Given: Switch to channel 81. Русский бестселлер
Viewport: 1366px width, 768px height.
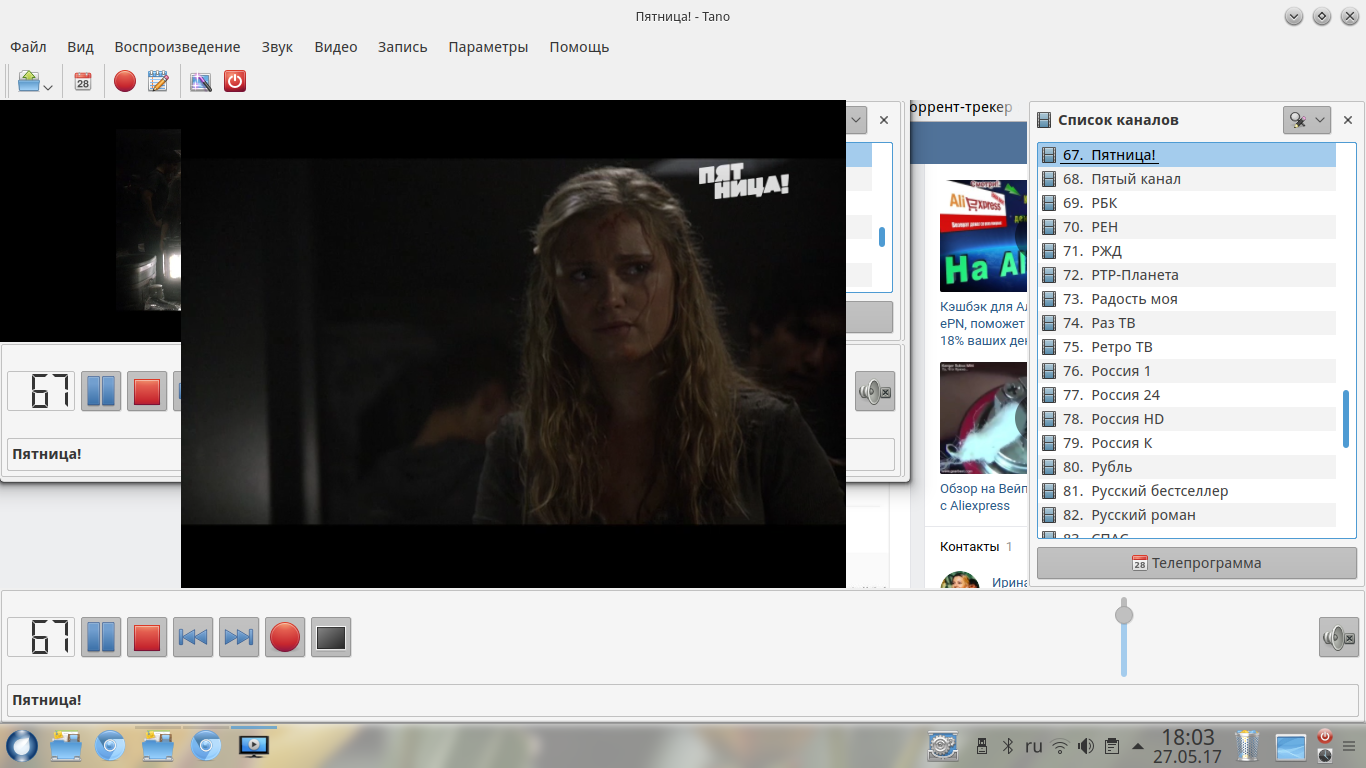Looking at the screenshot, I should click(1188, 491).
